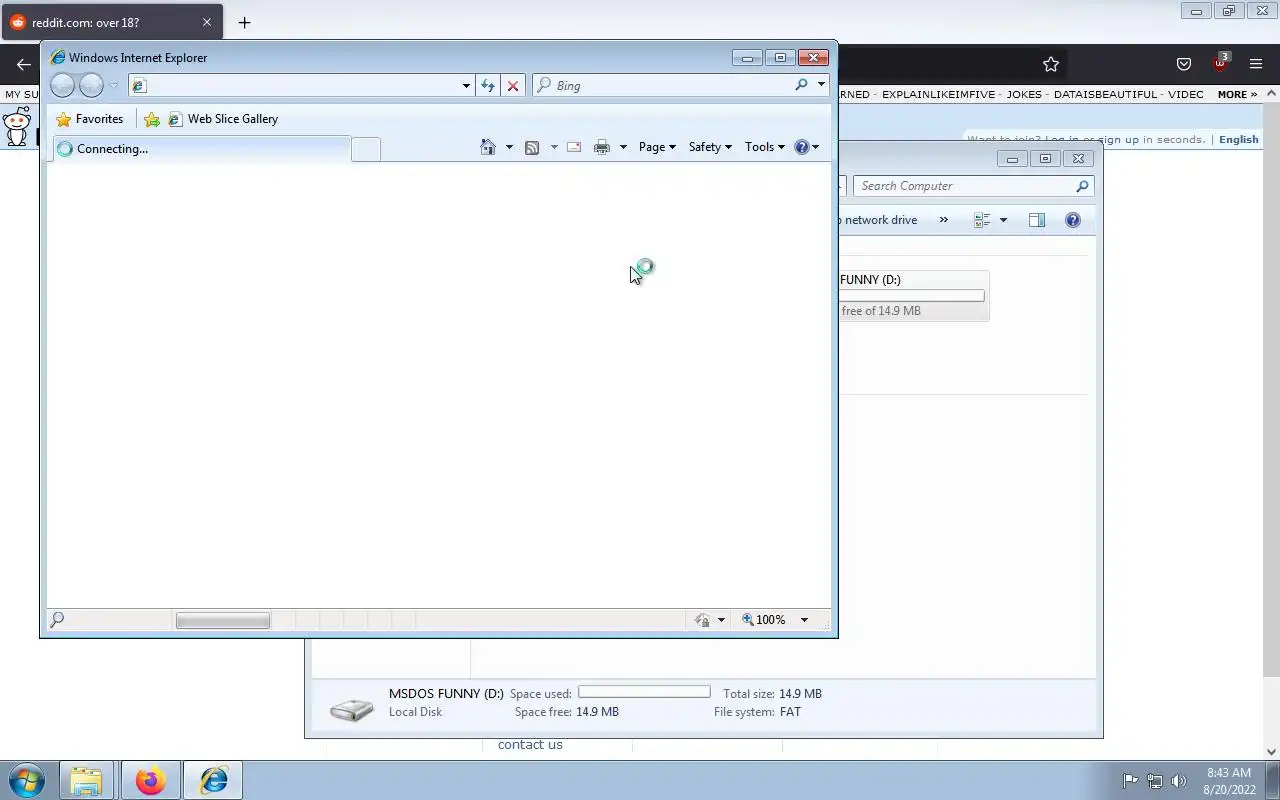This screenshot has width=1280, height=800.
Task: Click the MORE » link in reddit bar
Action: click(x=1238, y=94)
